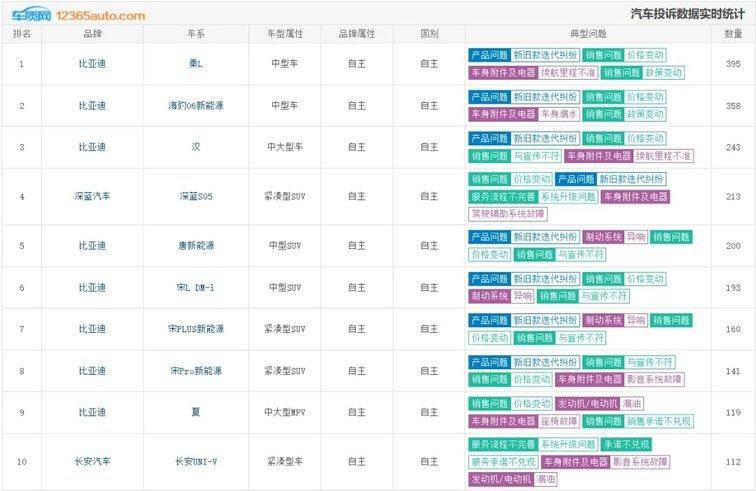756x491 pixels.
Task: Click the 车型属性 column header
Action: pyautogui.click(x=285, y=34)
